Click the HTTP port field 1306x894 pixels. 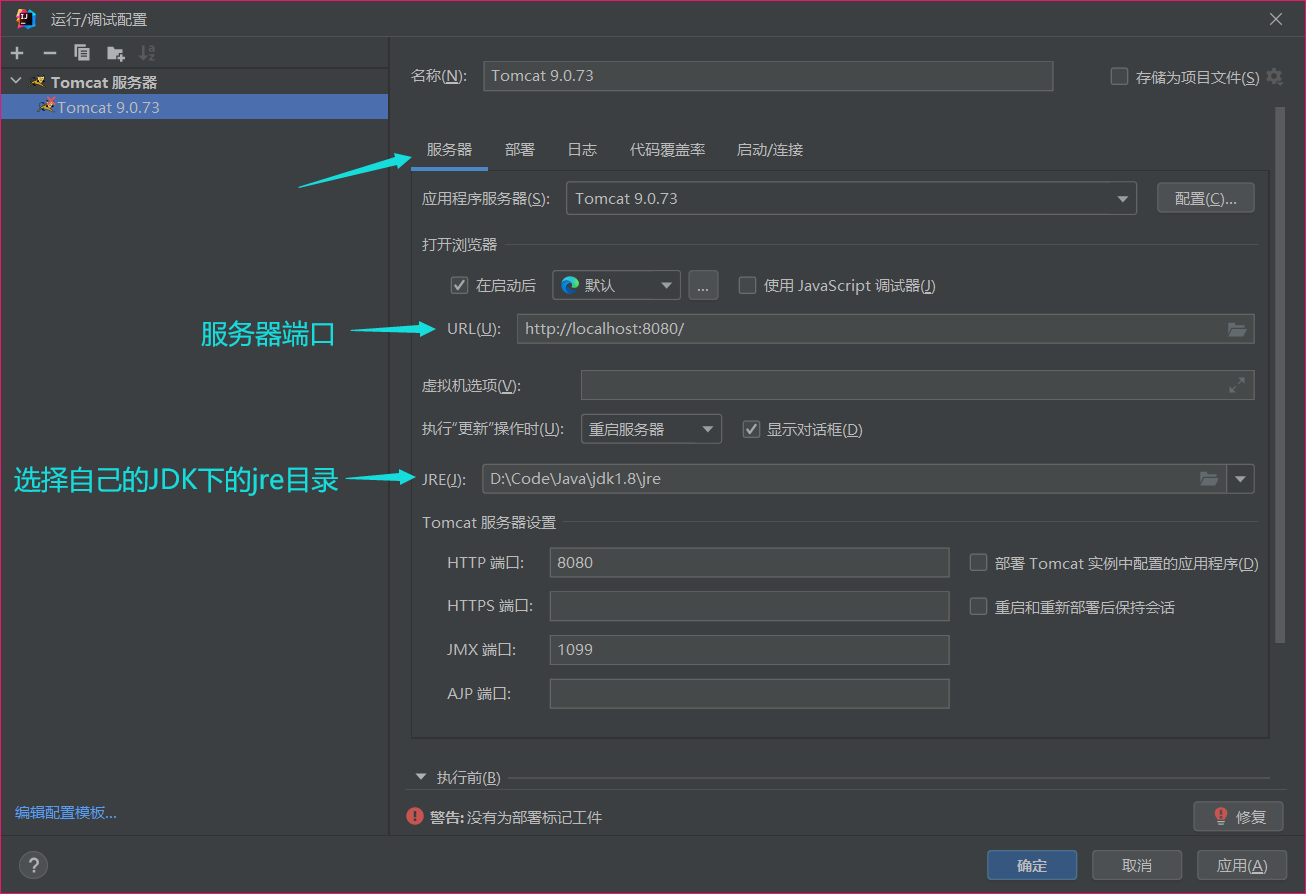[749, 562]
